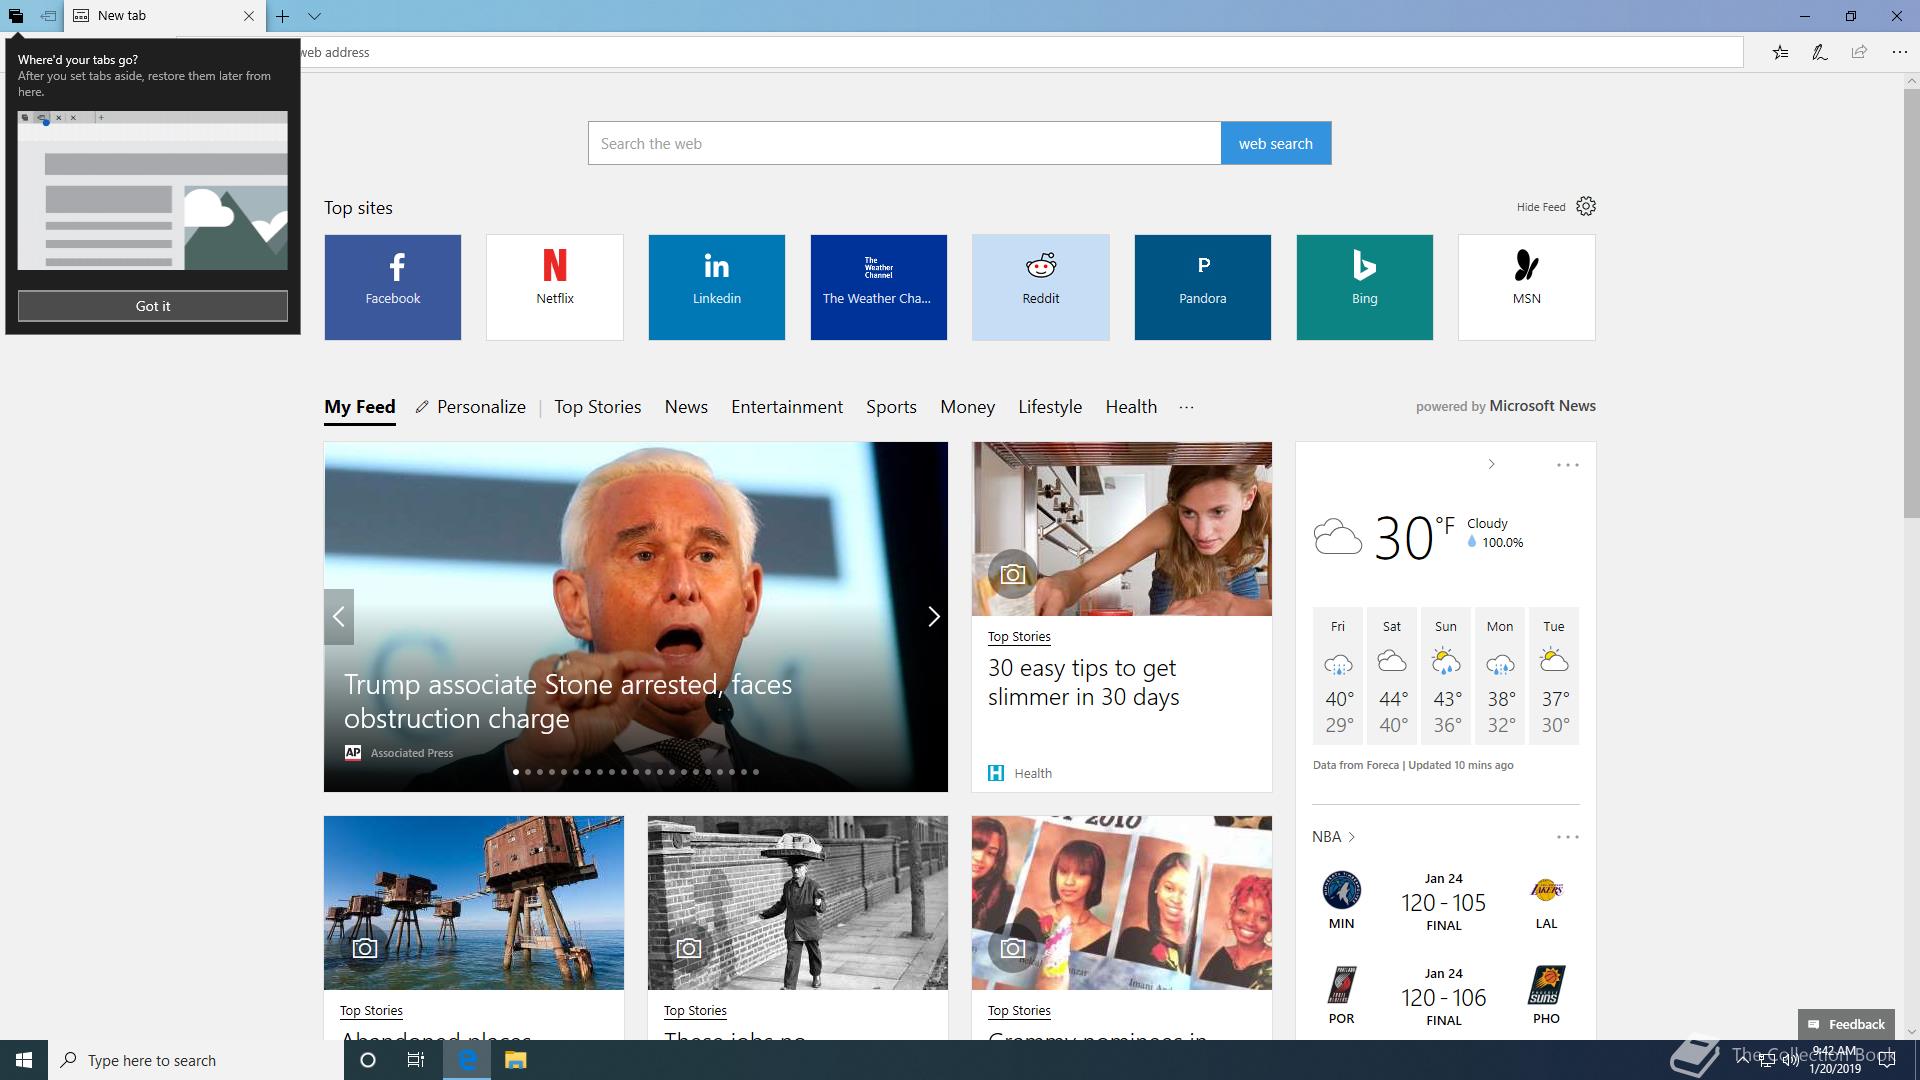The width and height of the screenshot is (1920, 1080).
Task: Click Personalize with pencil icon
Action: [471, 407]
